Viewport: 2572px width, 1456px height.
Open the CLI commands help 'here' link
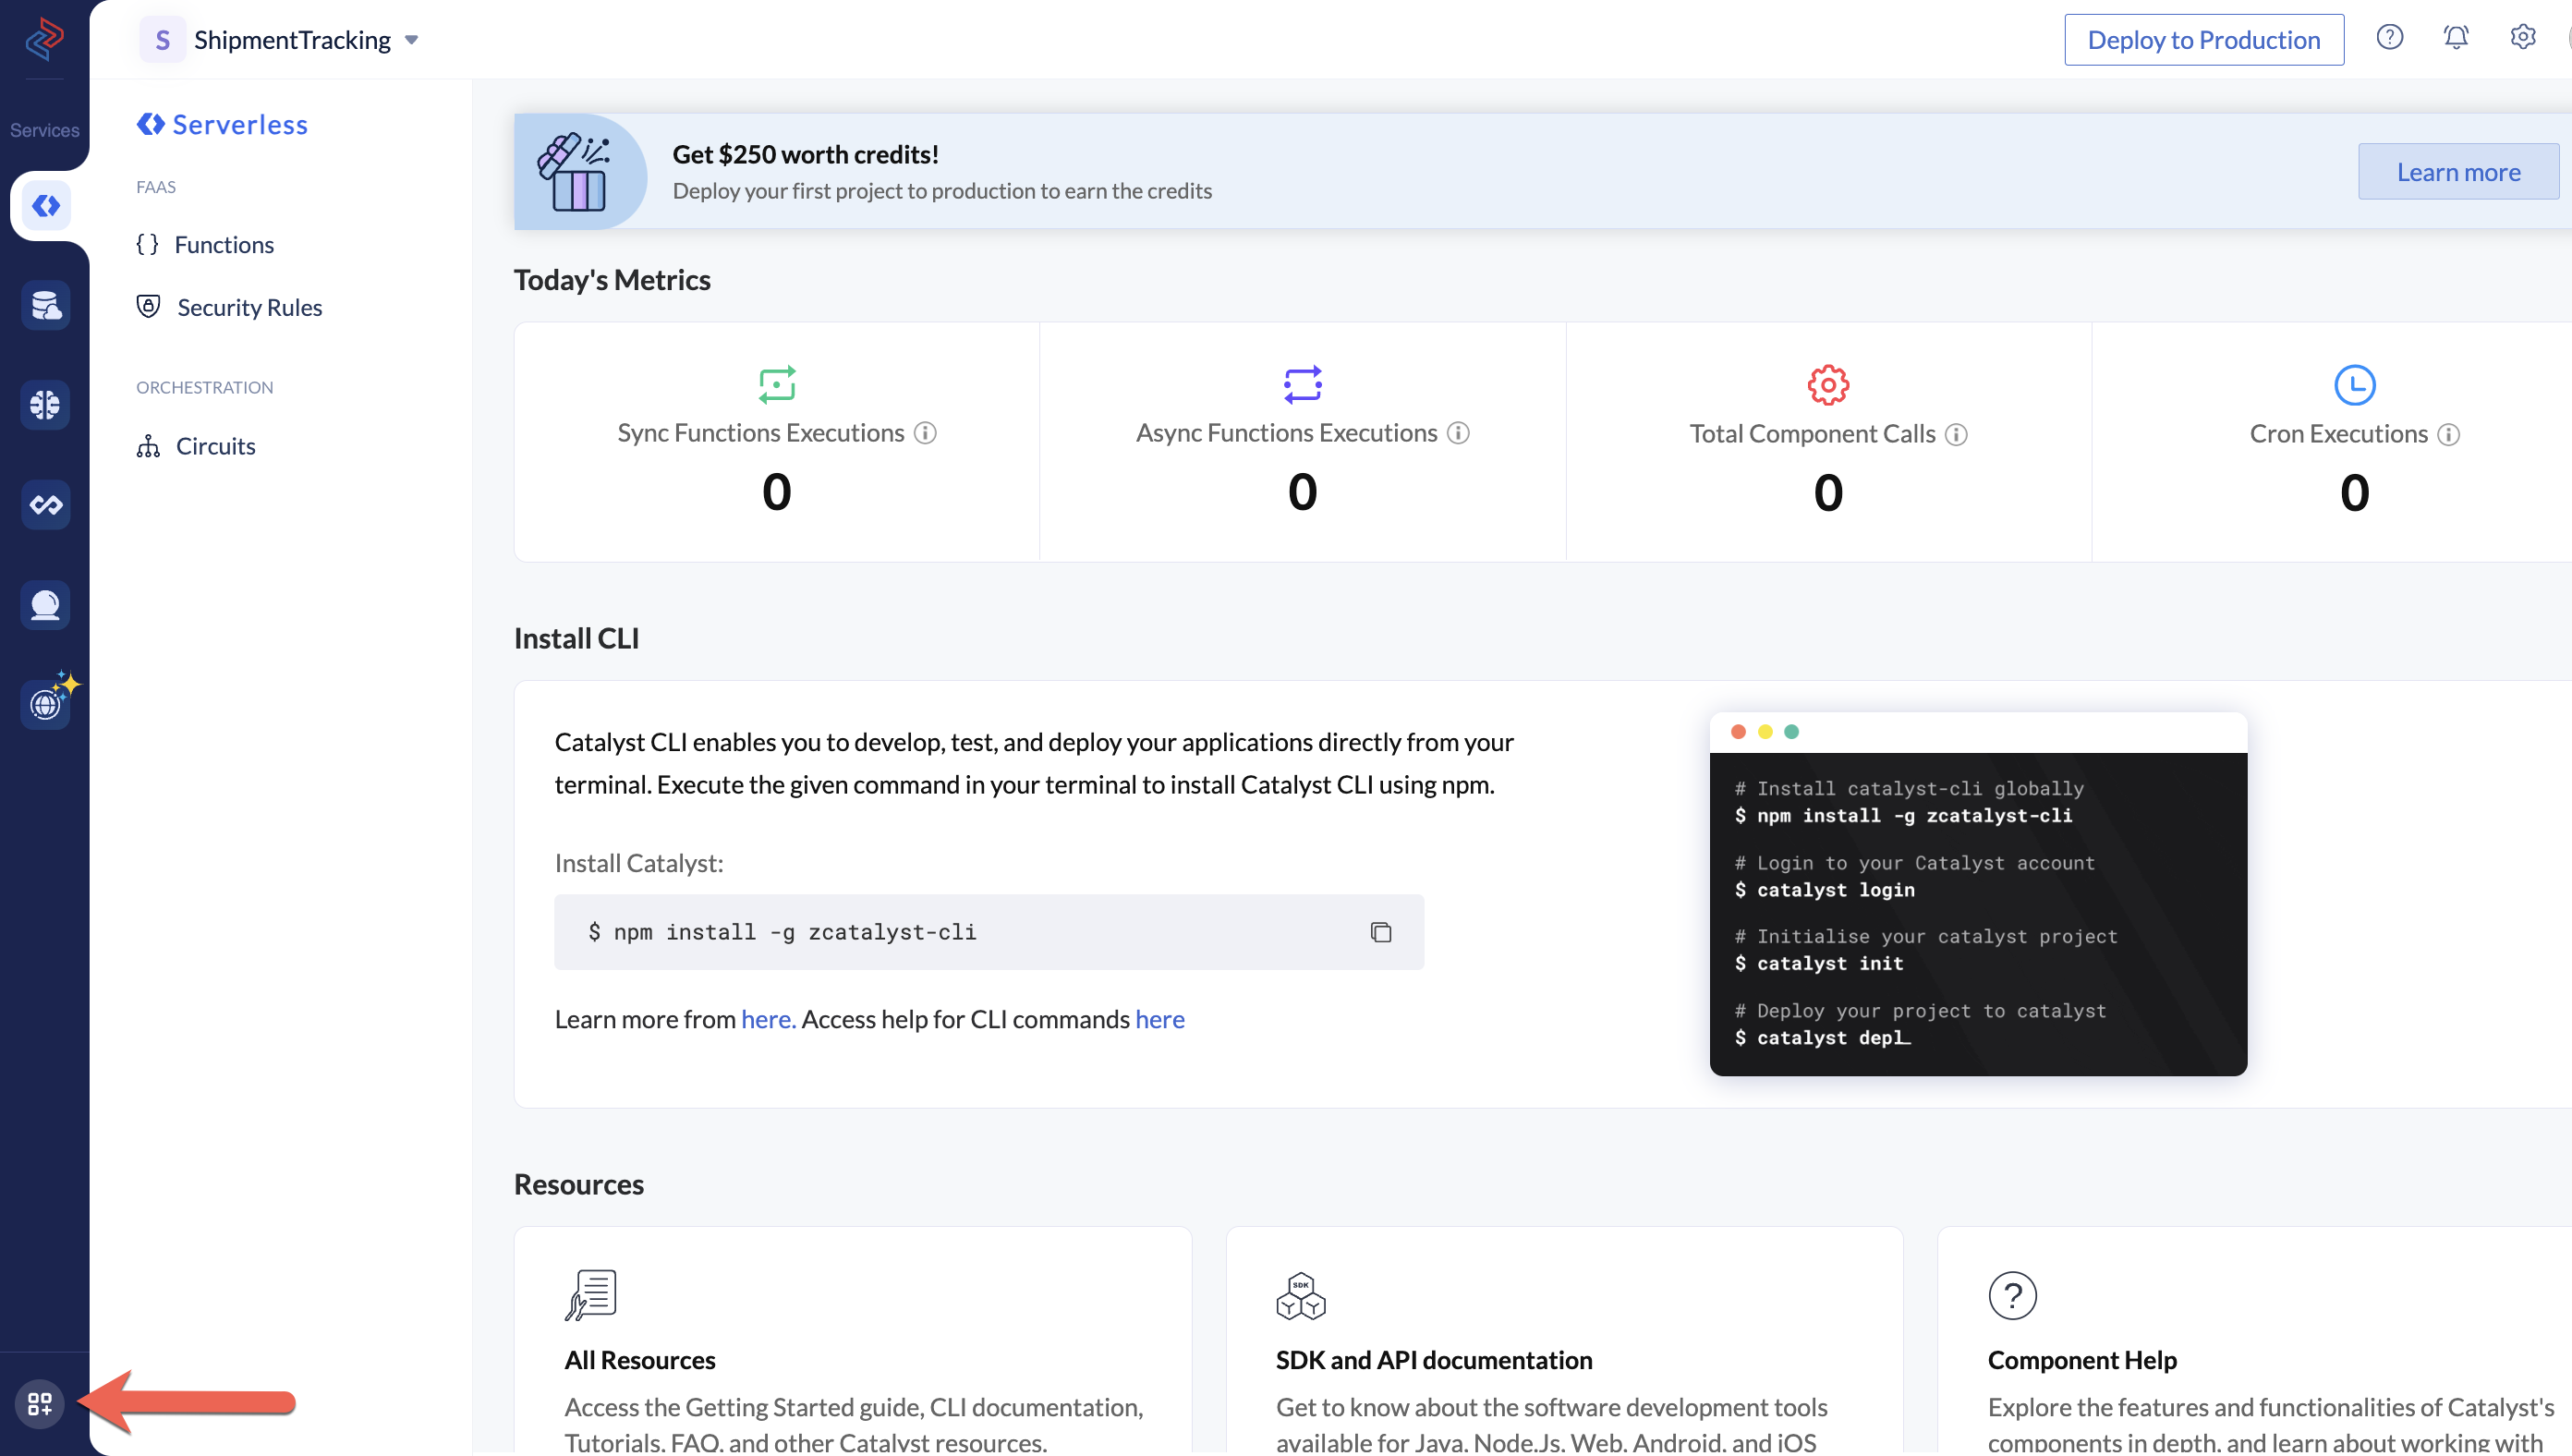1159,1019
